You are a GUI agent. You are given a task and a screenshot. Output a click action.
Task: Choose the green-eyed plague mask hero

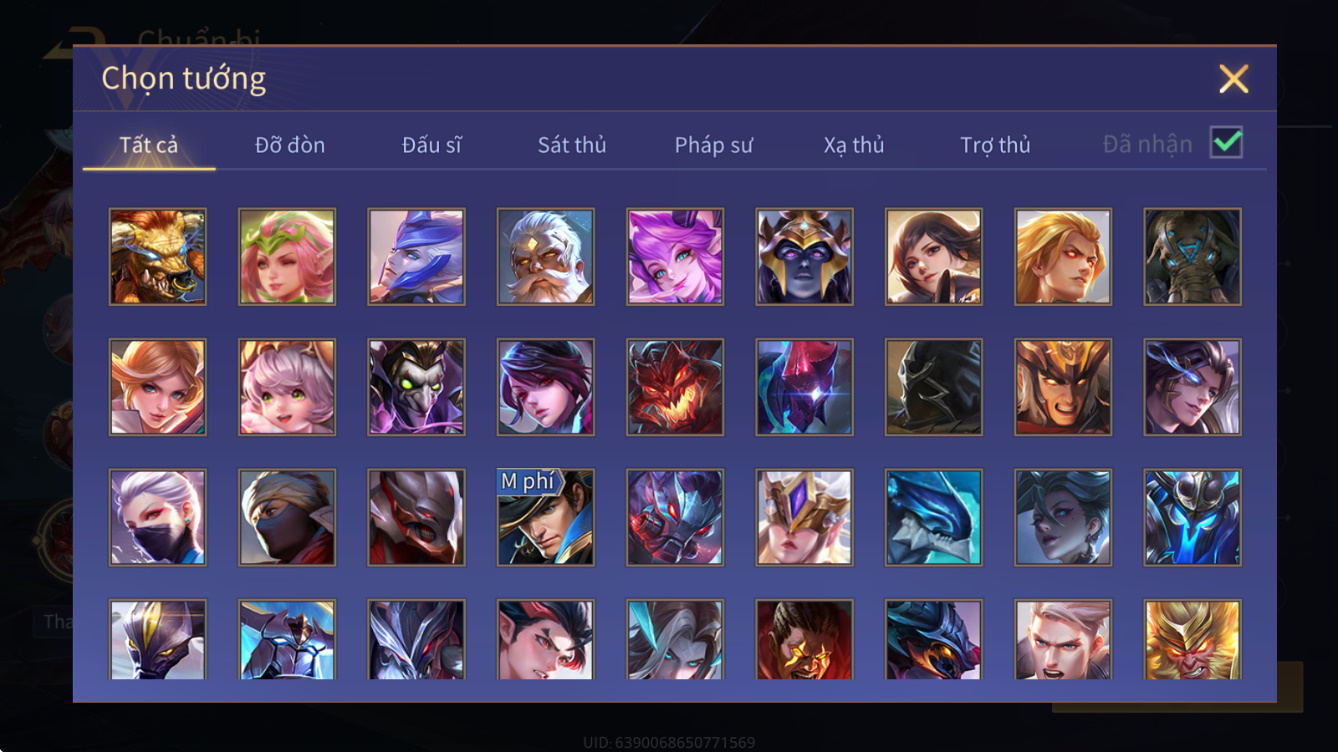416,387
